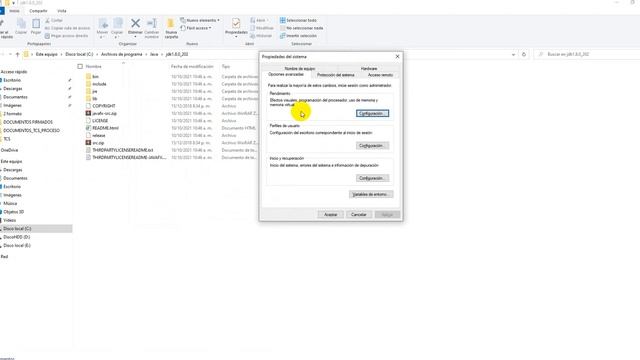Select the jre folder
640x360 pixels.
[95, 91]
